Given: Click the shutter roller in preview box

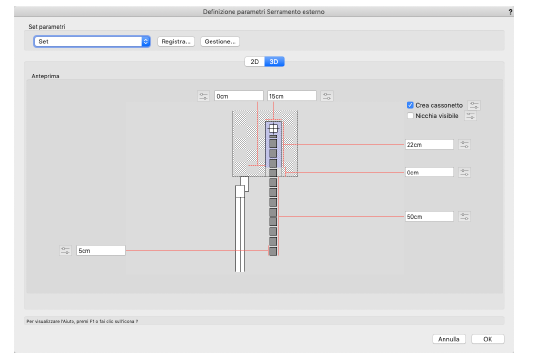Looking at the screenshot, I should click(x=273, y=129).
